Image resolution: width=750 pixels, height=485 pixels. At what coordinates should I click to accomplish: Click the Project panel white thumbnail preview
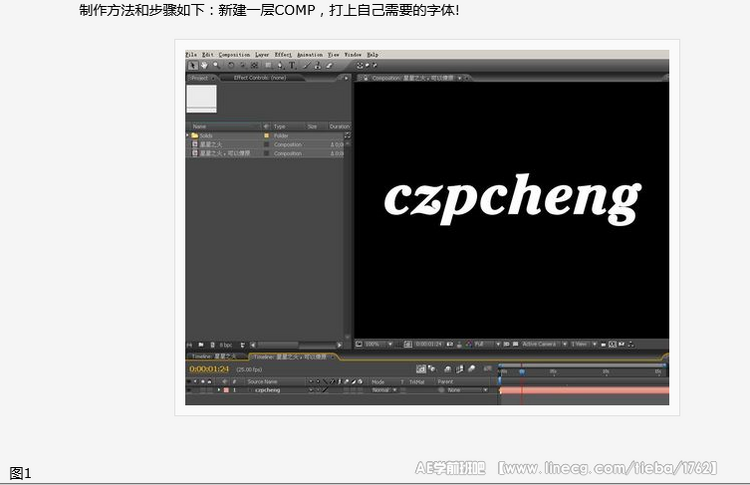pos(201,99)
